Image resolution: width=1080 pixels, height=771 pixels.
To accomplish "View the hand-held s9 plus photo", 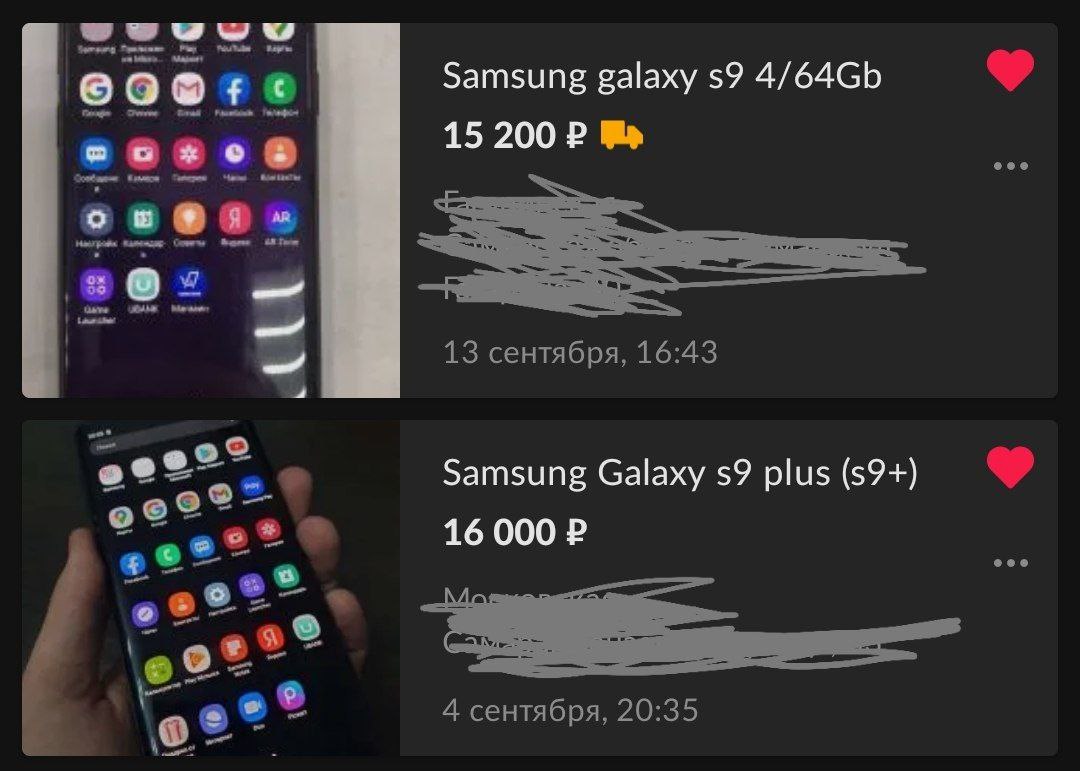I will [x=211, y=588].
